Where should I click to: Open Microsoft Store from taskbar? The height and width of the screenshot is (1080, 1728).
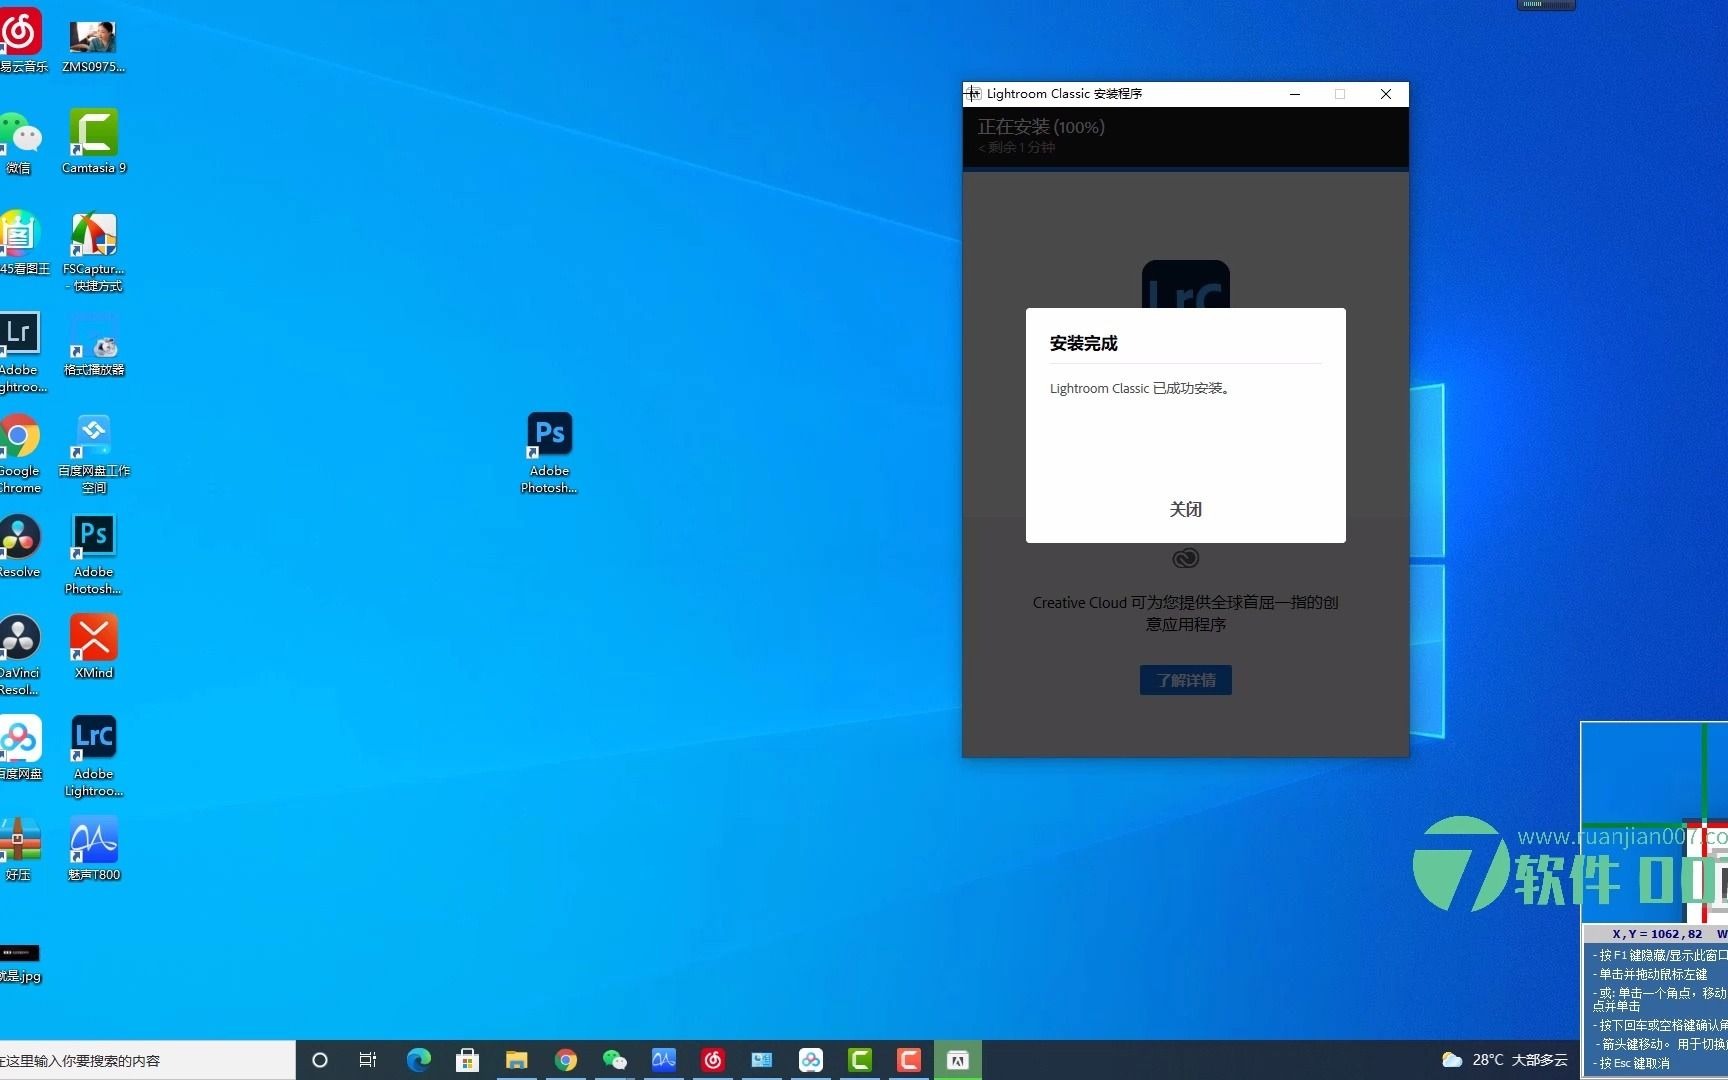tap(467, 1060)
